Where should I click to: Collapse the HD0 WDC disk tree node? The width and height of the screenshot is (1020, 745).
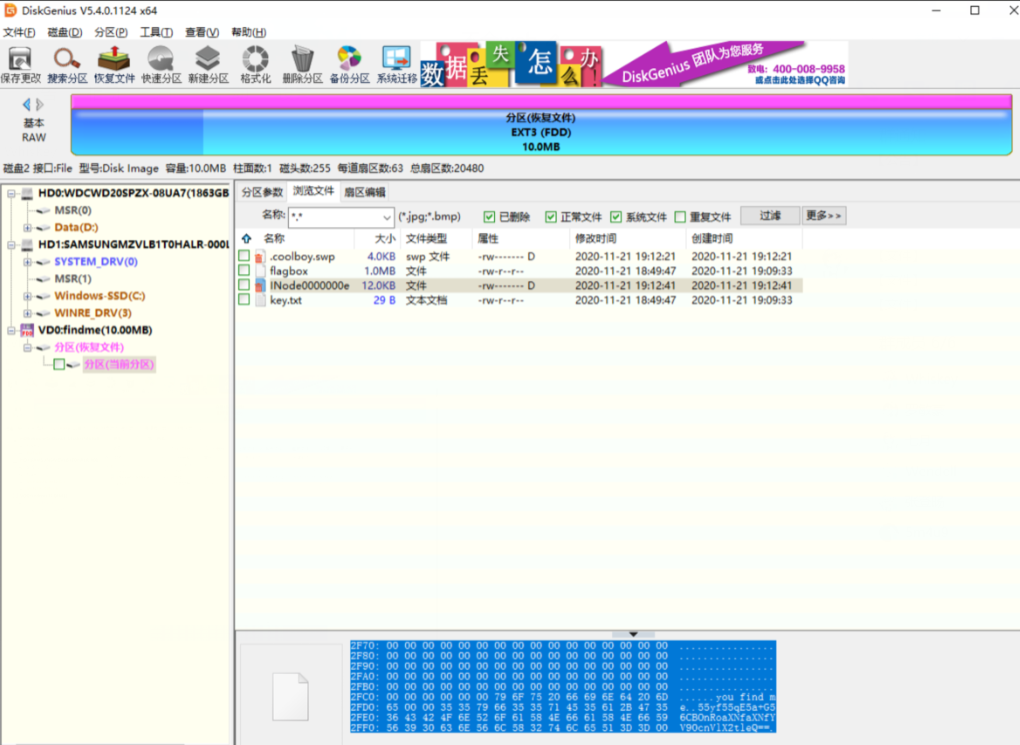coord(11,193)
